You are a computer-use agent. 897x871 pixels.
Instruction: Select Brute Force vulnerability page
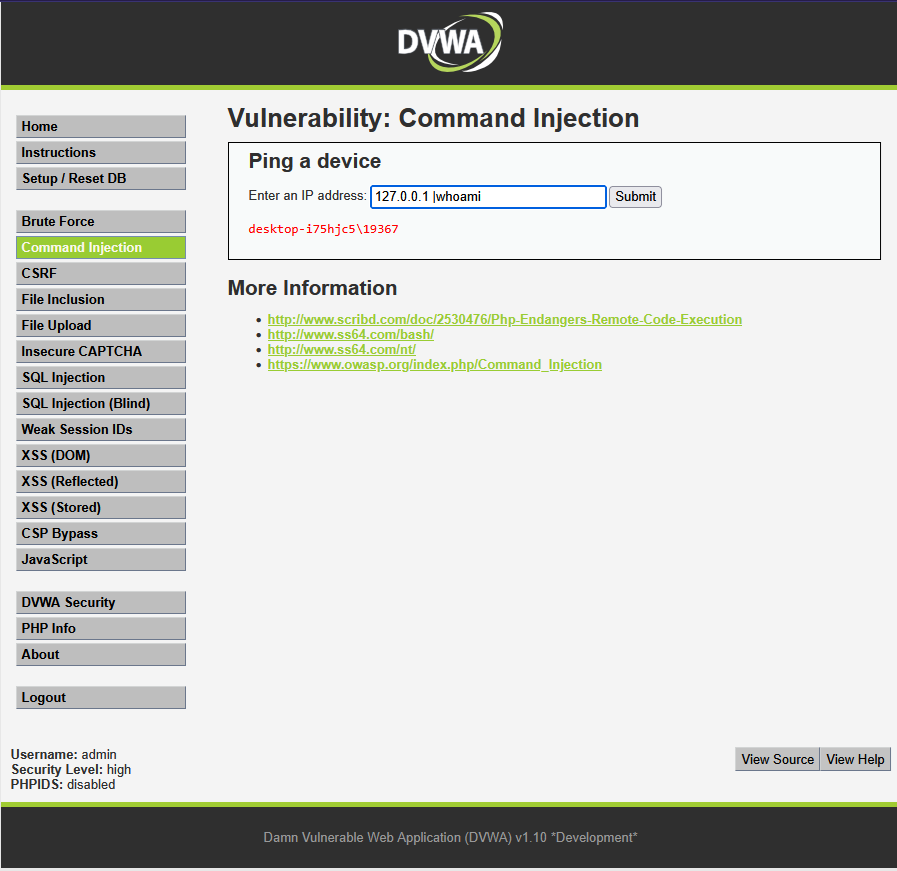point(101,221)
